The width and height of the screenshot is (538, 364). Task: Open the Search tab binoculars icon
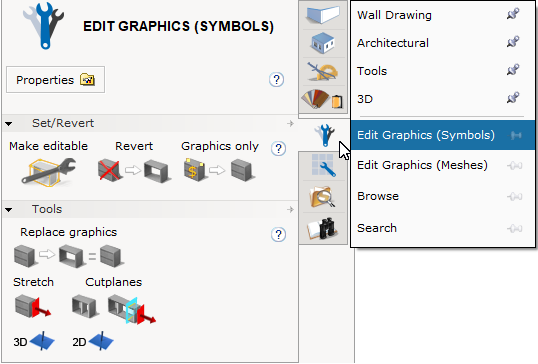(x=323, y=228)
